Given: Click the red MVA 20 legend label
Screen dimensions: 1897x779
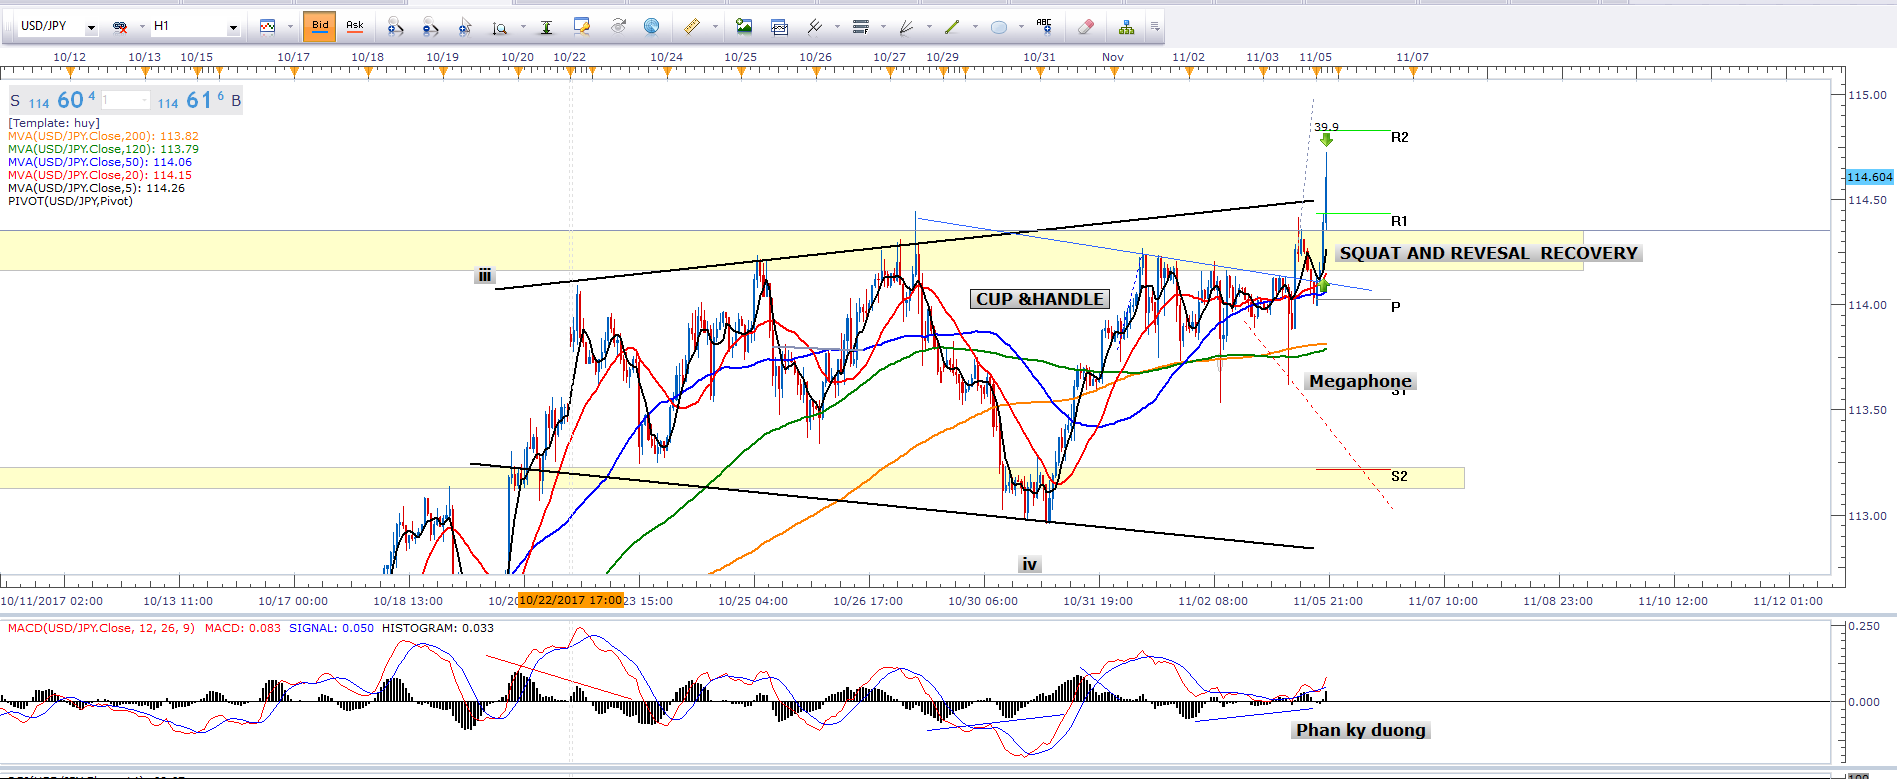Looking at the screenshot, I should [100, 175].
